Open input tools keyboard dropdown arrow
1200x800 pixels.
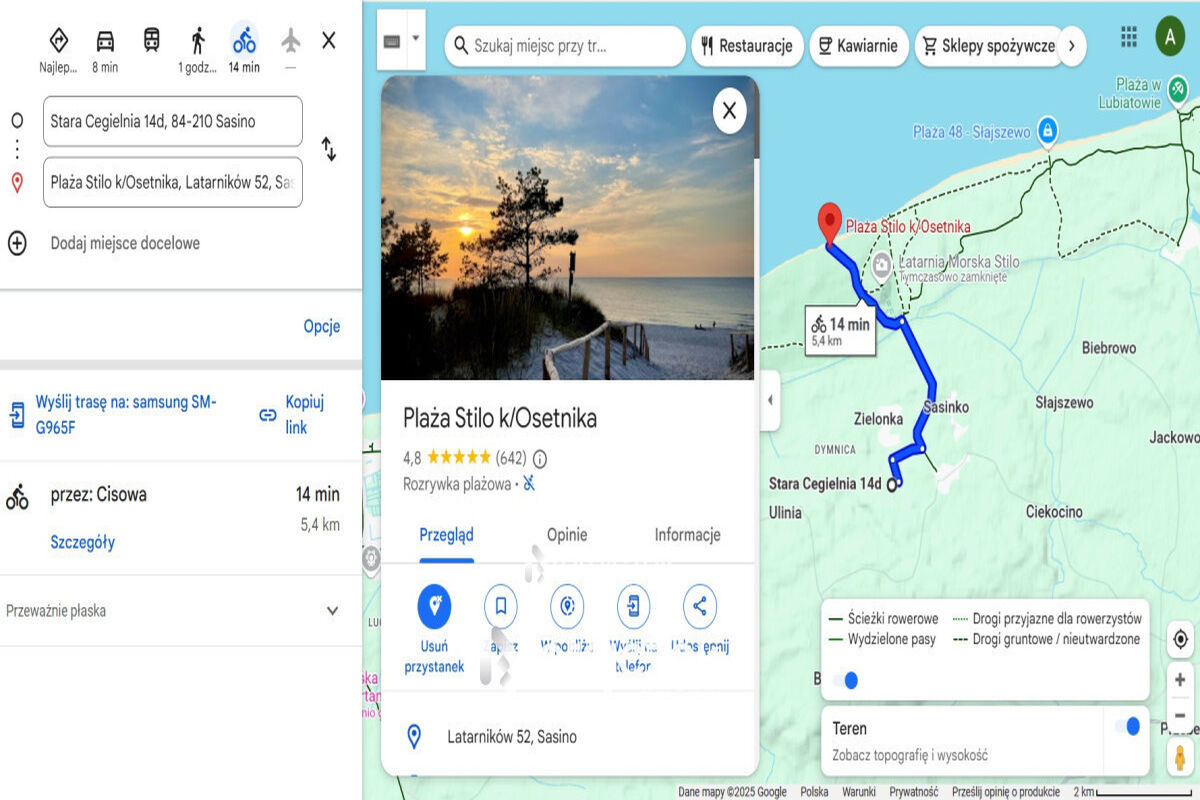pos(416,38)
